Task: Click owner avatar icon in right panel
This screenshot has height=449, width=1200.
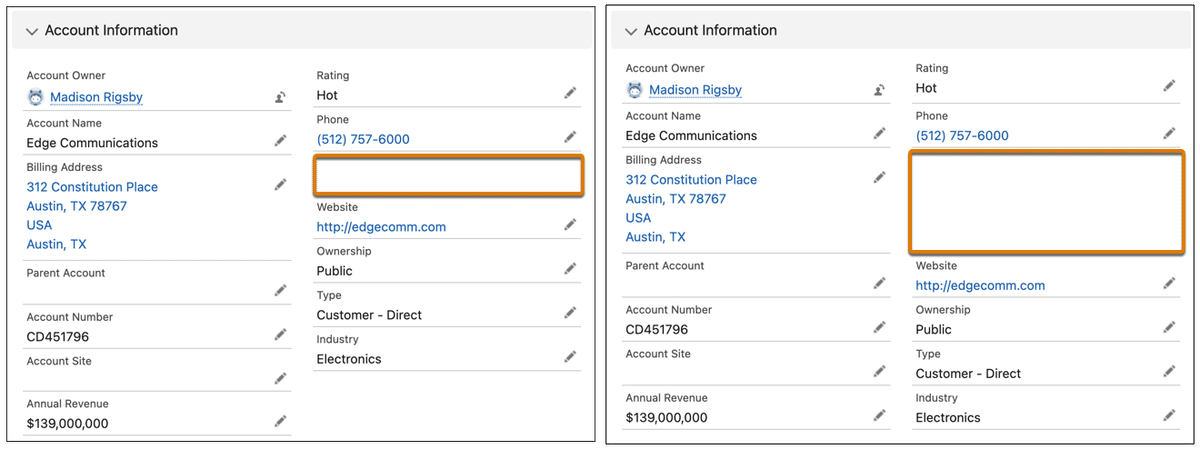Action: click(x=635, y=90)
